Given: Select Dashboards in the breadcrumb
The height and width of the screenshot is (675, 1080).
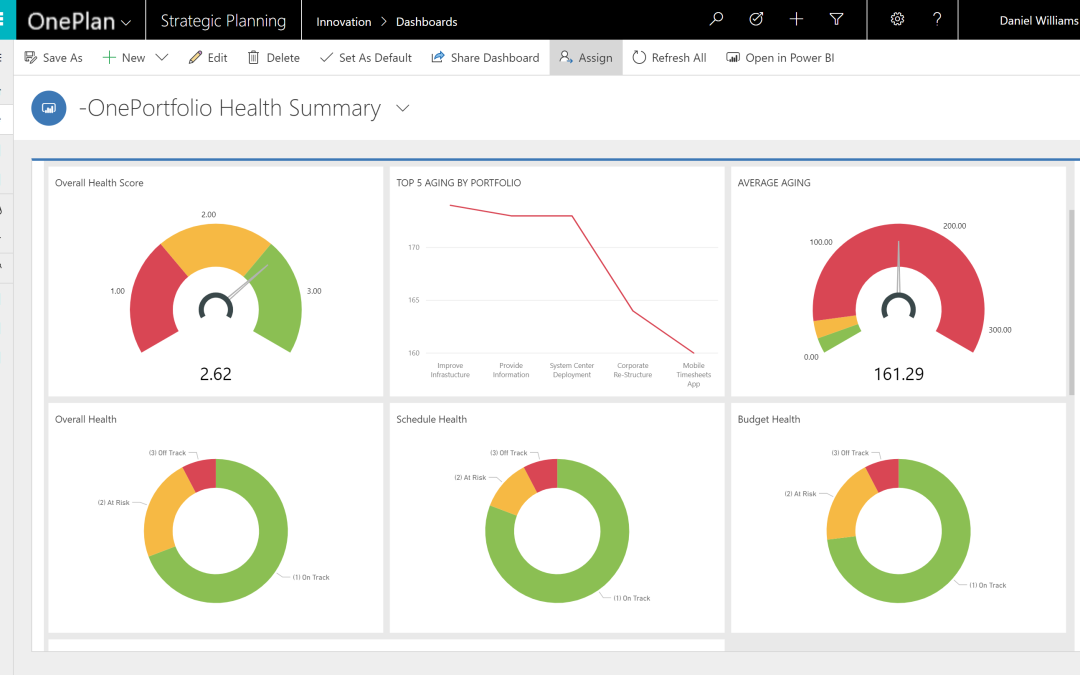Looking at the screenshot, I should tap(426, 21).
